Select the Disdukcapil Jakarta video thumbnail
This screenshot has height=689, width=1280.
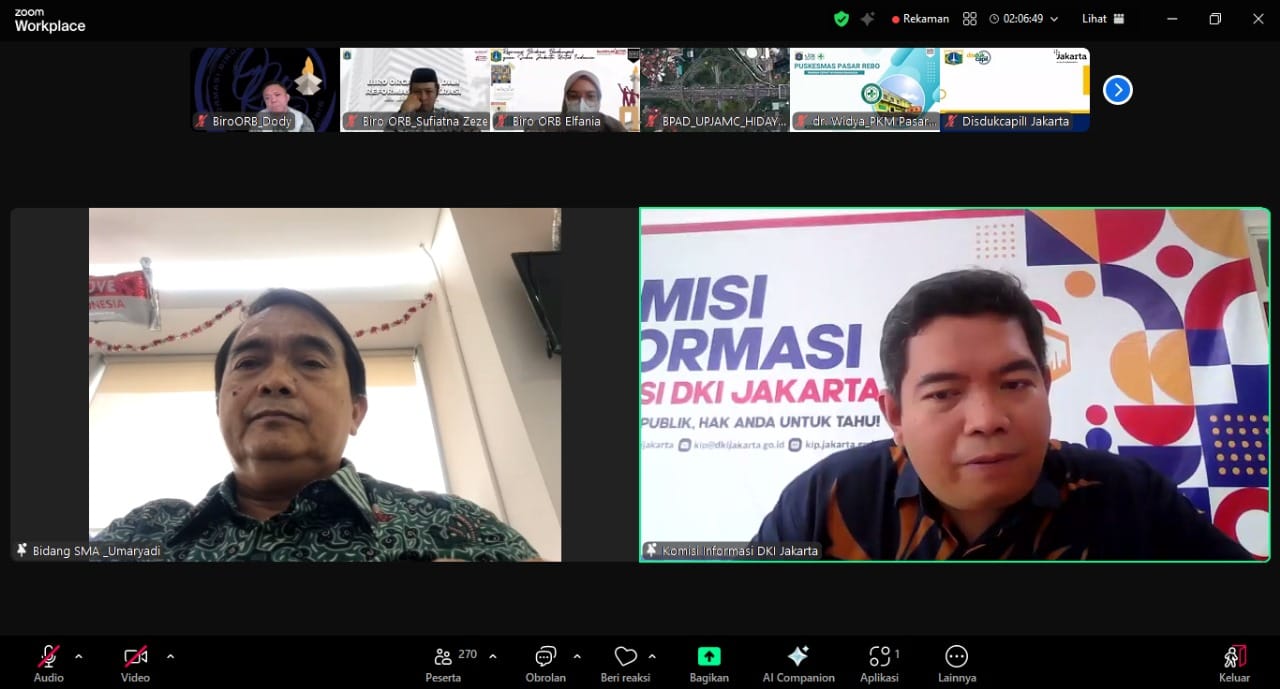click(1014, 90)
